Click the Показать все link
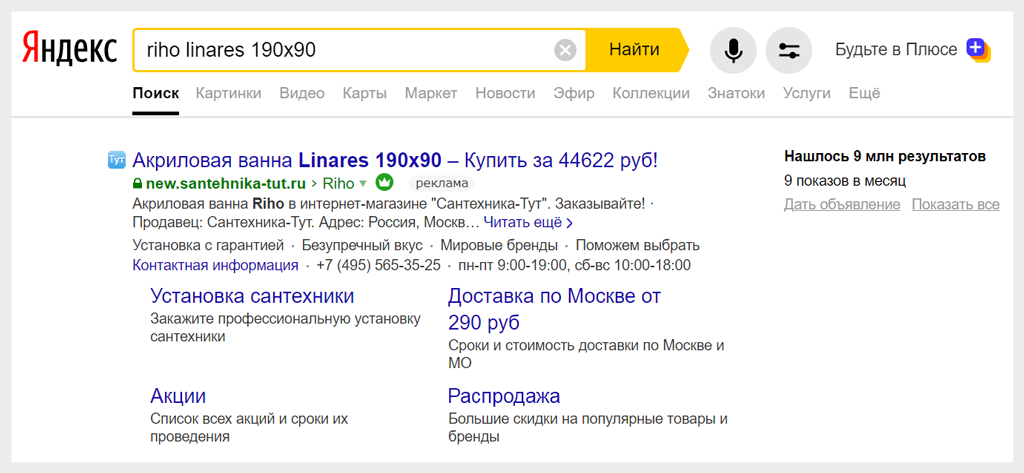Image resolution: width=1024 pixels, height=473 pixels. coord(955,204)
